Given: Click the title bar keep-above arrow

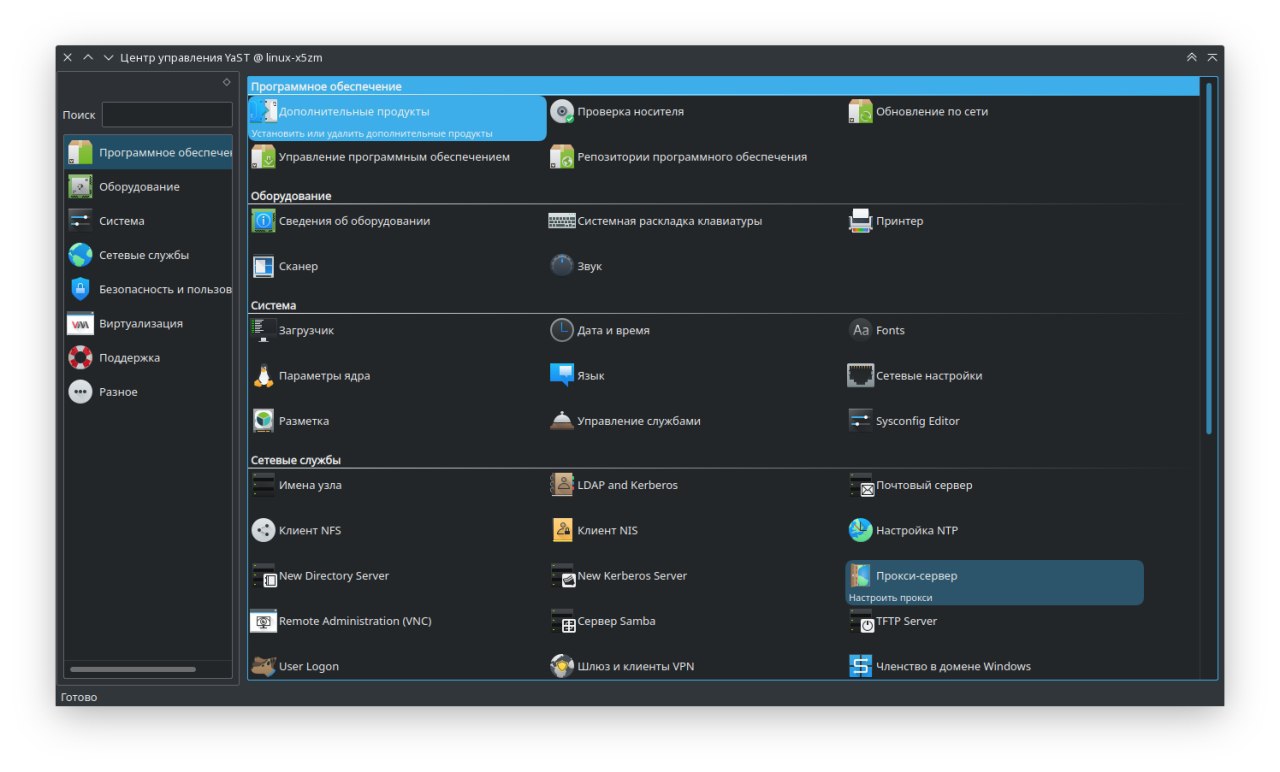Looking at the screenshot, I should click(88, 58).
